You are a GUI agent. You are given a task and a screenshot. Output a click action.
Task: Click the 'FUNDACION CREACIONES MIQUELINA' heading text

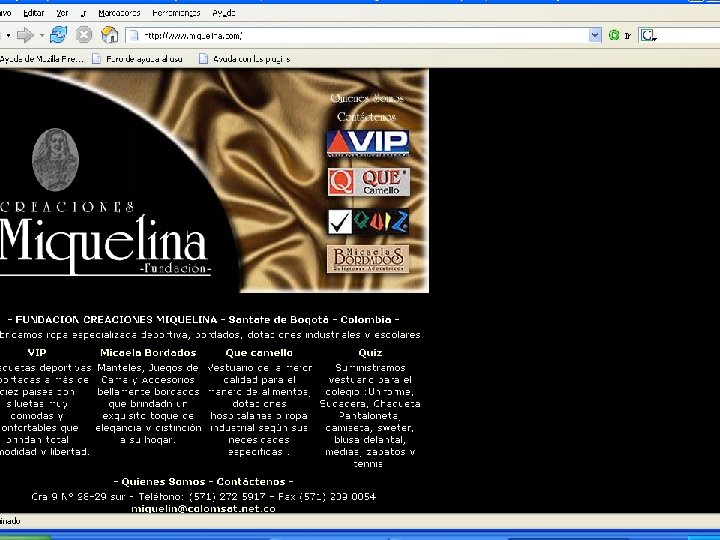[116, 320]
